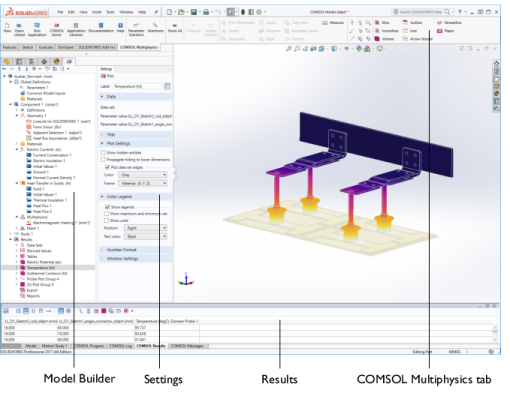Screen dimensions: 510x402
Task: Enable Show maximum and minimum values
Action: 107,214
